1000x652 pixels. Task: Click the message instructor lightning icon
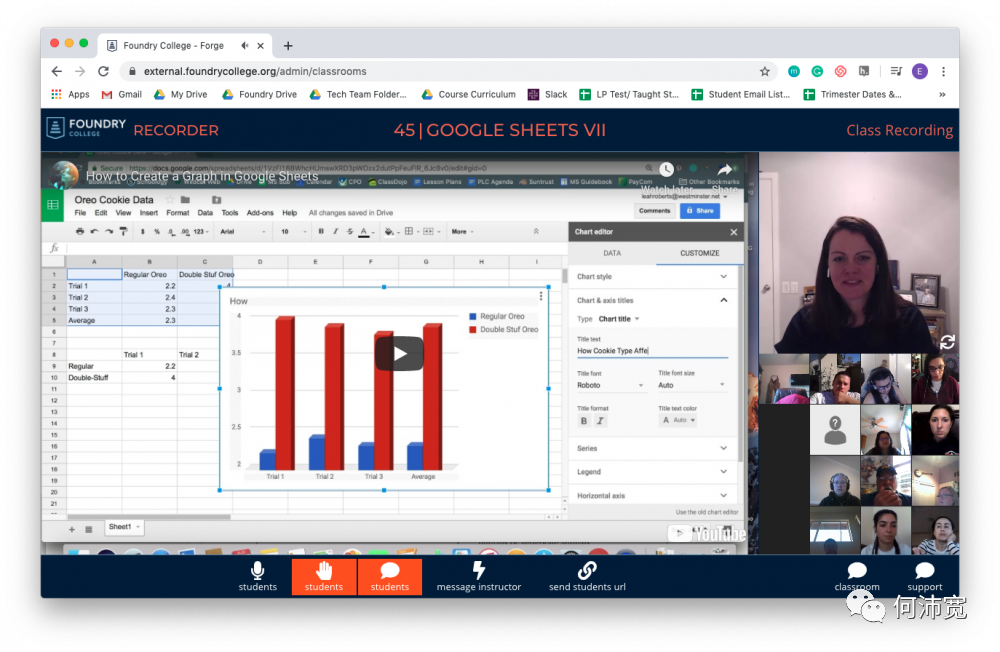coord(479,570)
